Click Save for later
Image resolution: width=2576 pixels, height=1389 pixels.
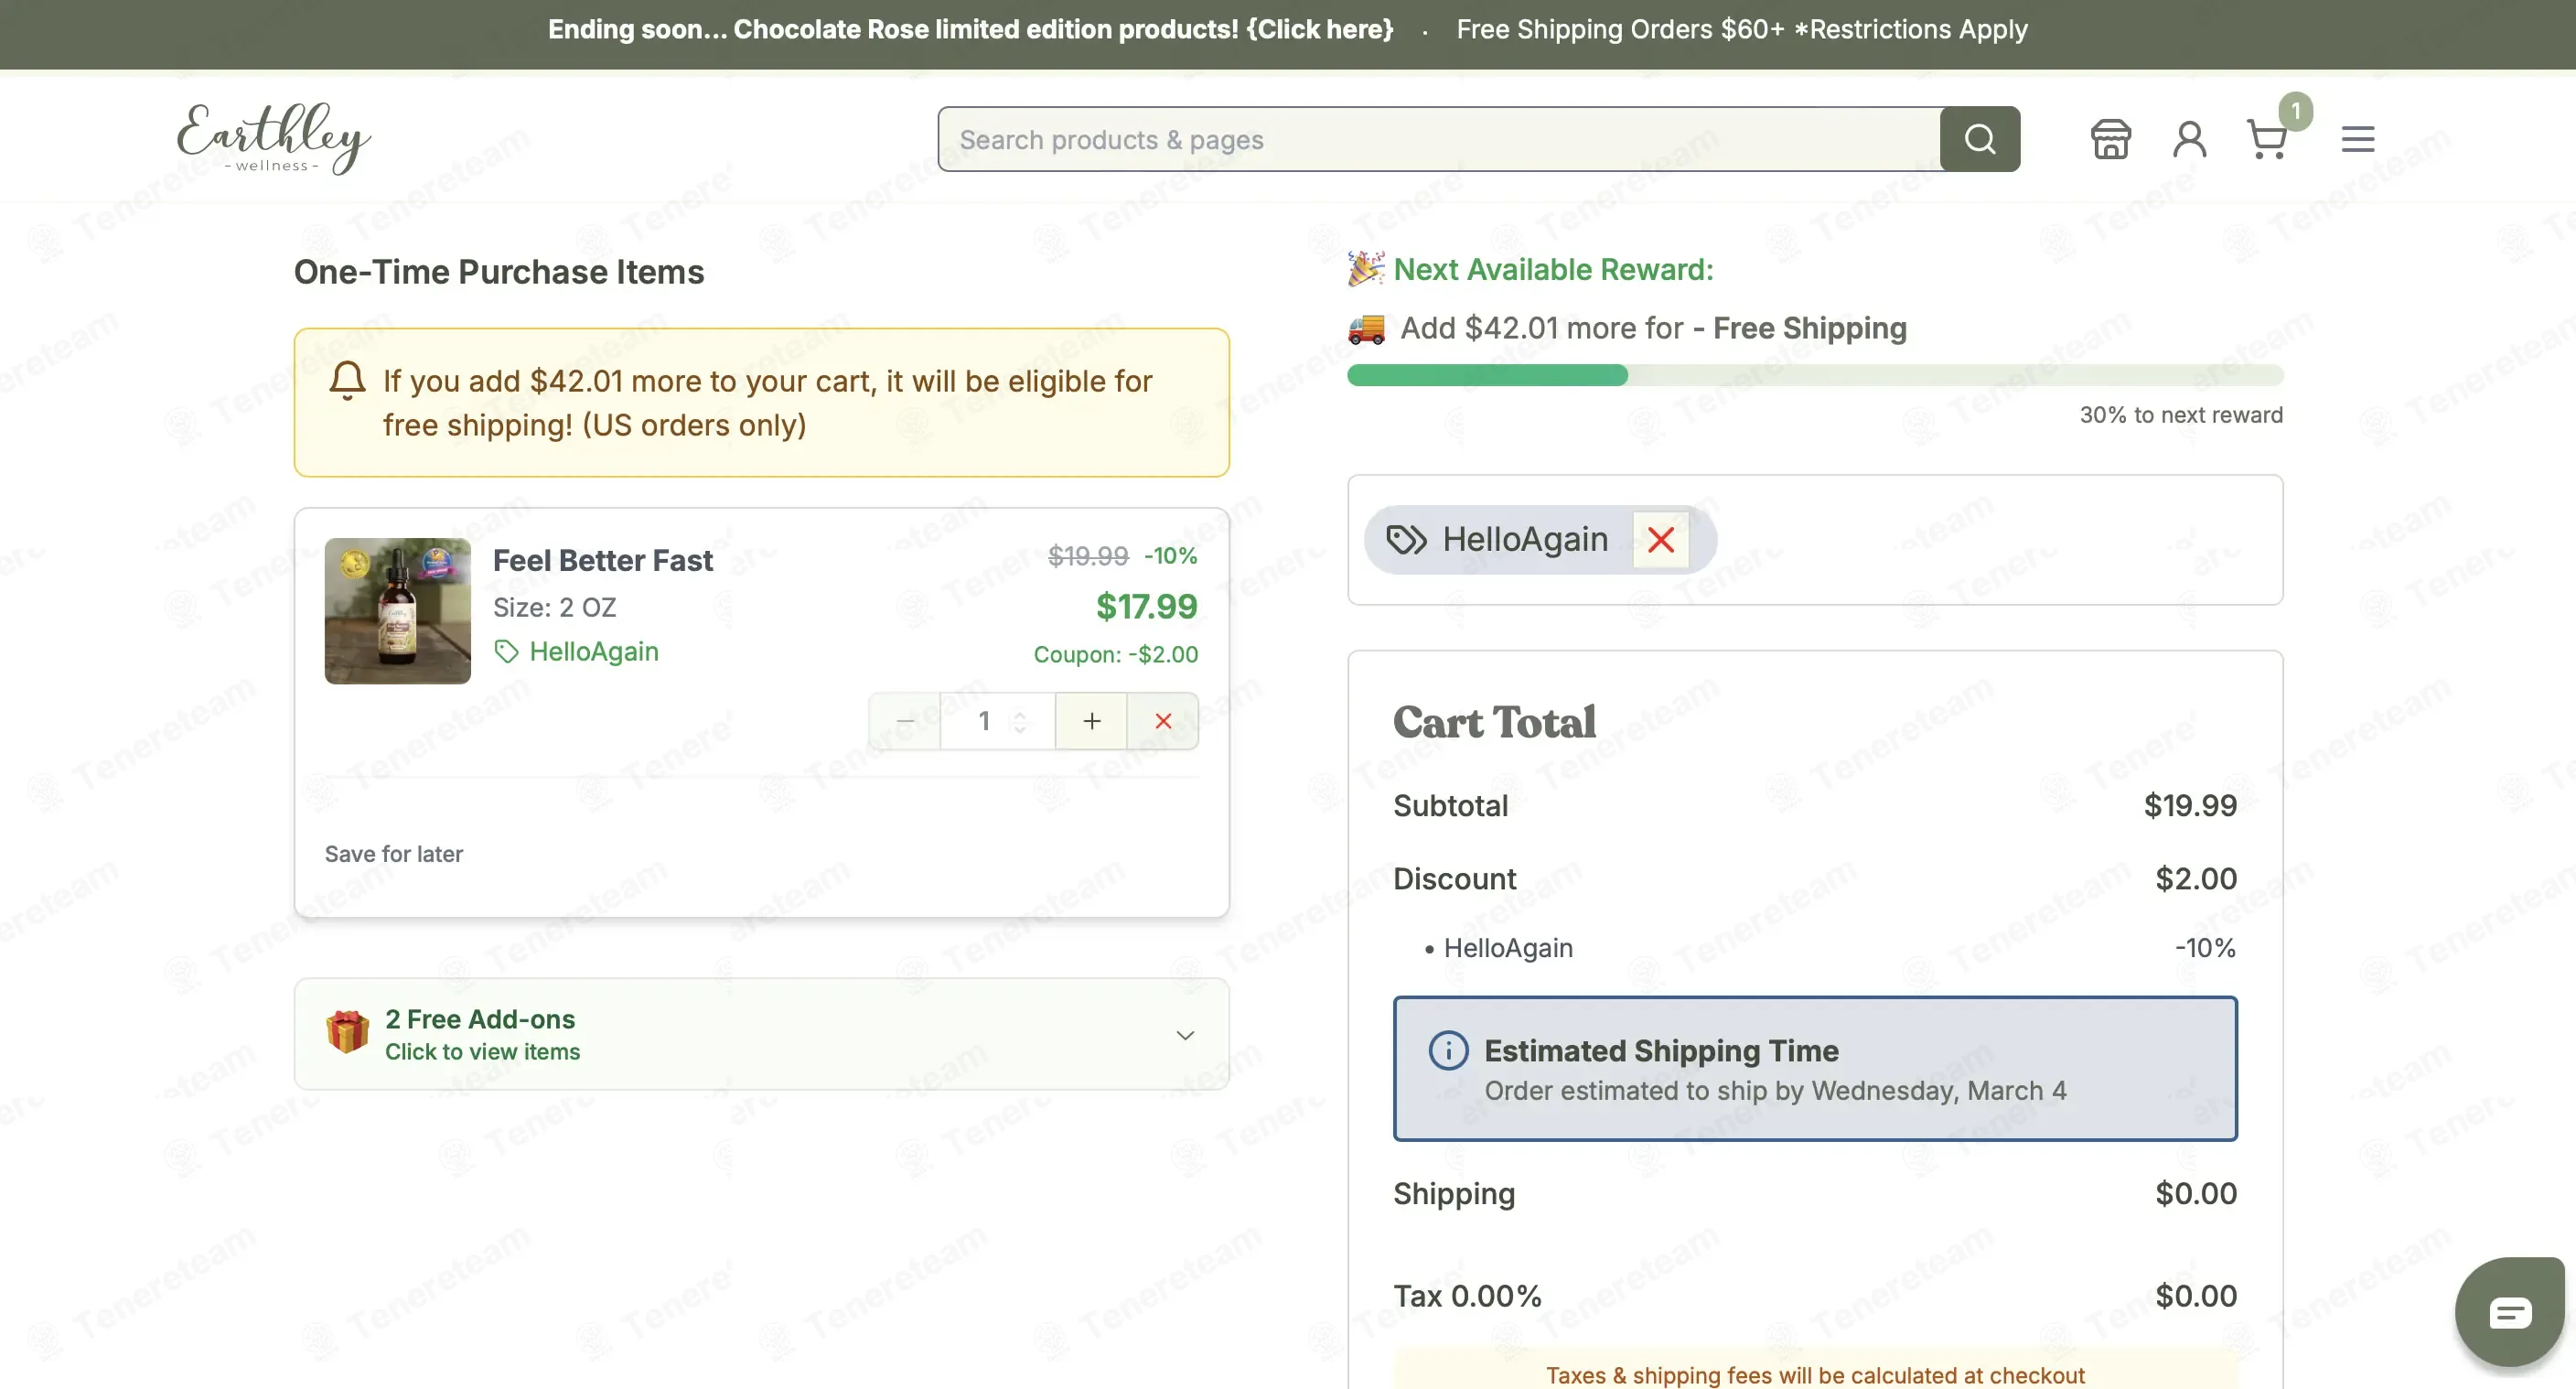pyautogui.click(x=394, y=854)
